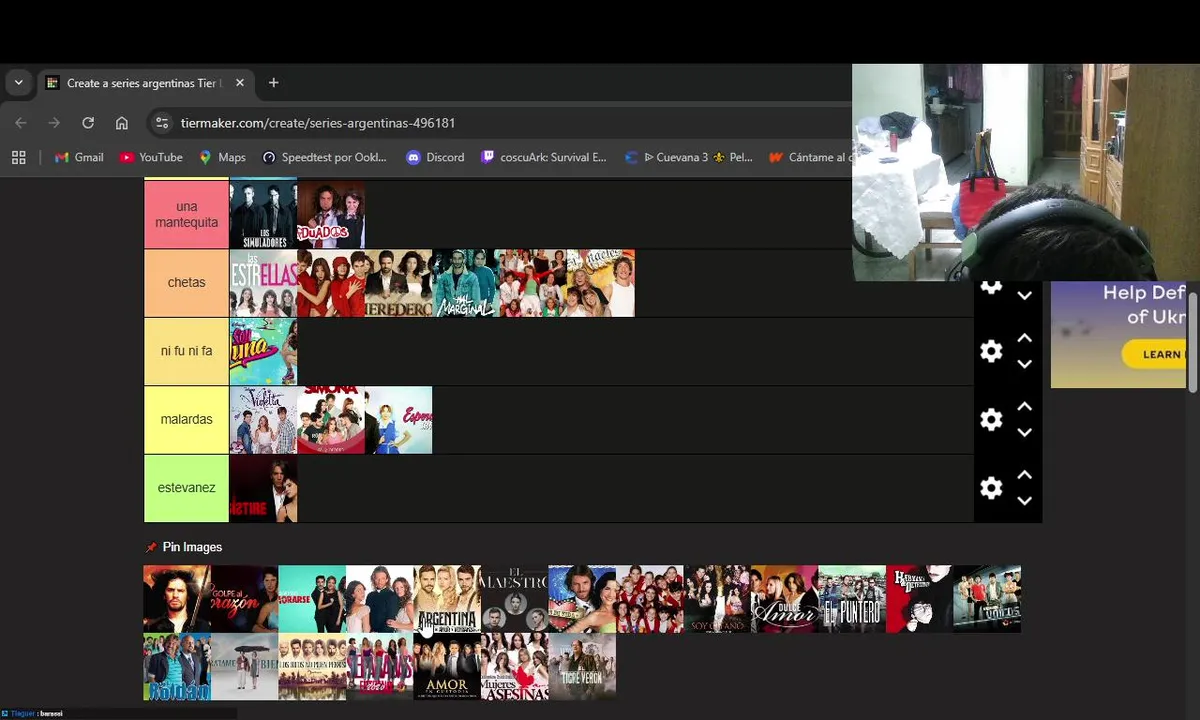Click the page vertical scrollbar

point(1193,340)
